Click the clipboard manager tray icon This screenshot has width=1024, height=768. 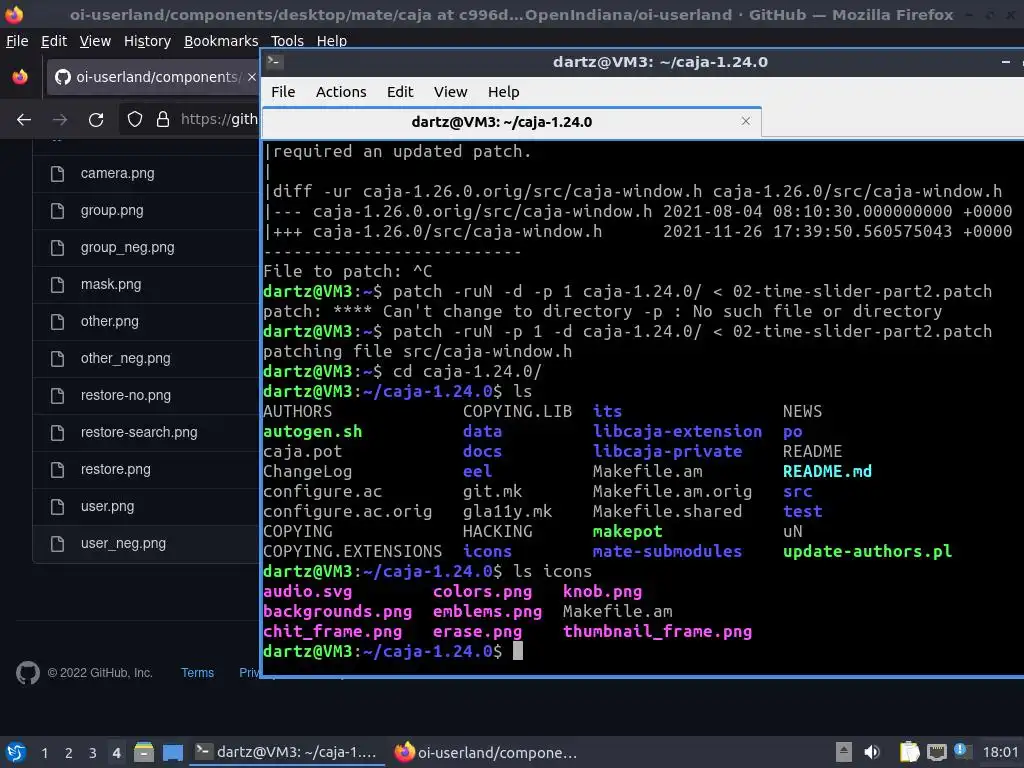pos(909,752)
